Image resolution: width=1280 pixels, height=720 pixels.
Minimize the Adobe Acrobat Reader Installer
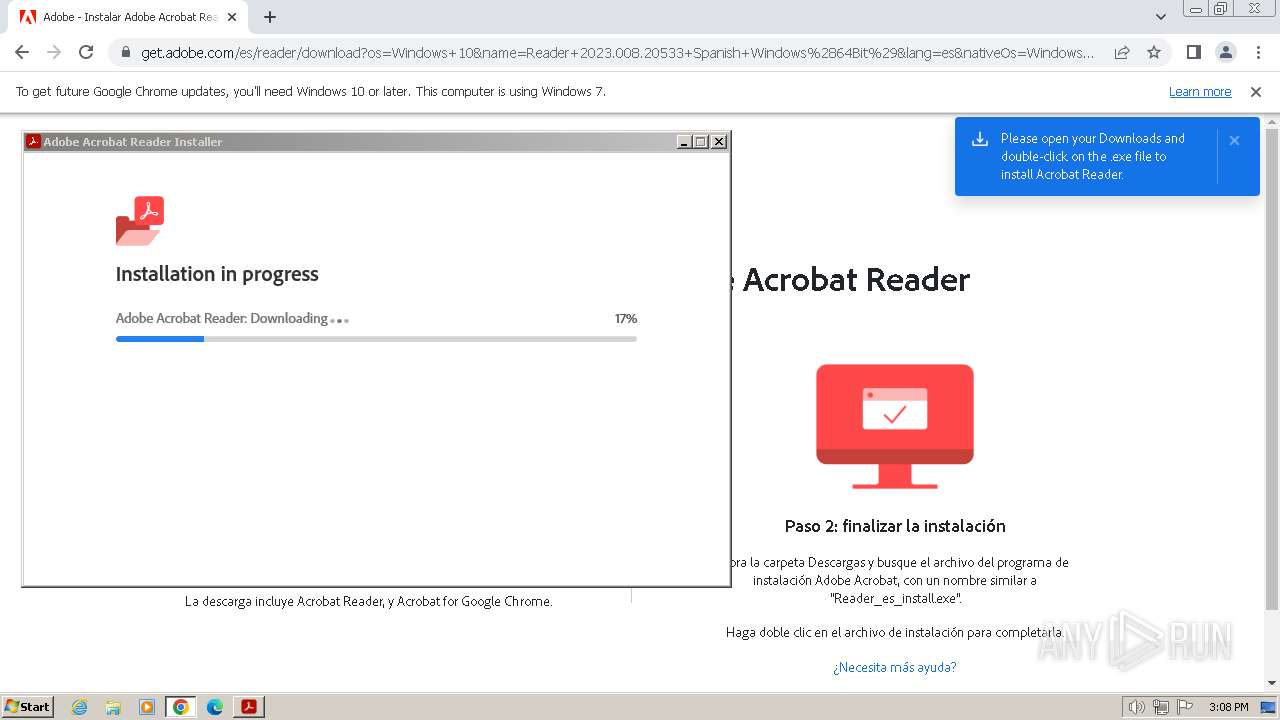pyautogui.click(x=684, y=142)
